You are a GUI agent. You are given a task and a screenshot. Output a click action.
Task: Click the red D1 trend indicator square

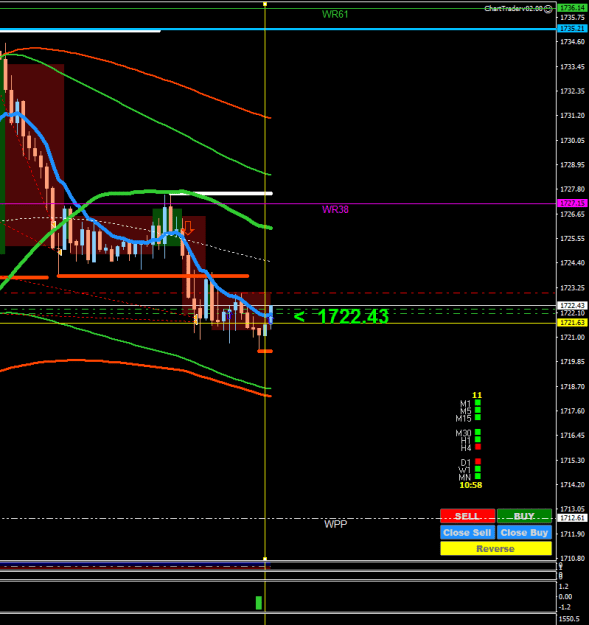(x=478, y=462)
